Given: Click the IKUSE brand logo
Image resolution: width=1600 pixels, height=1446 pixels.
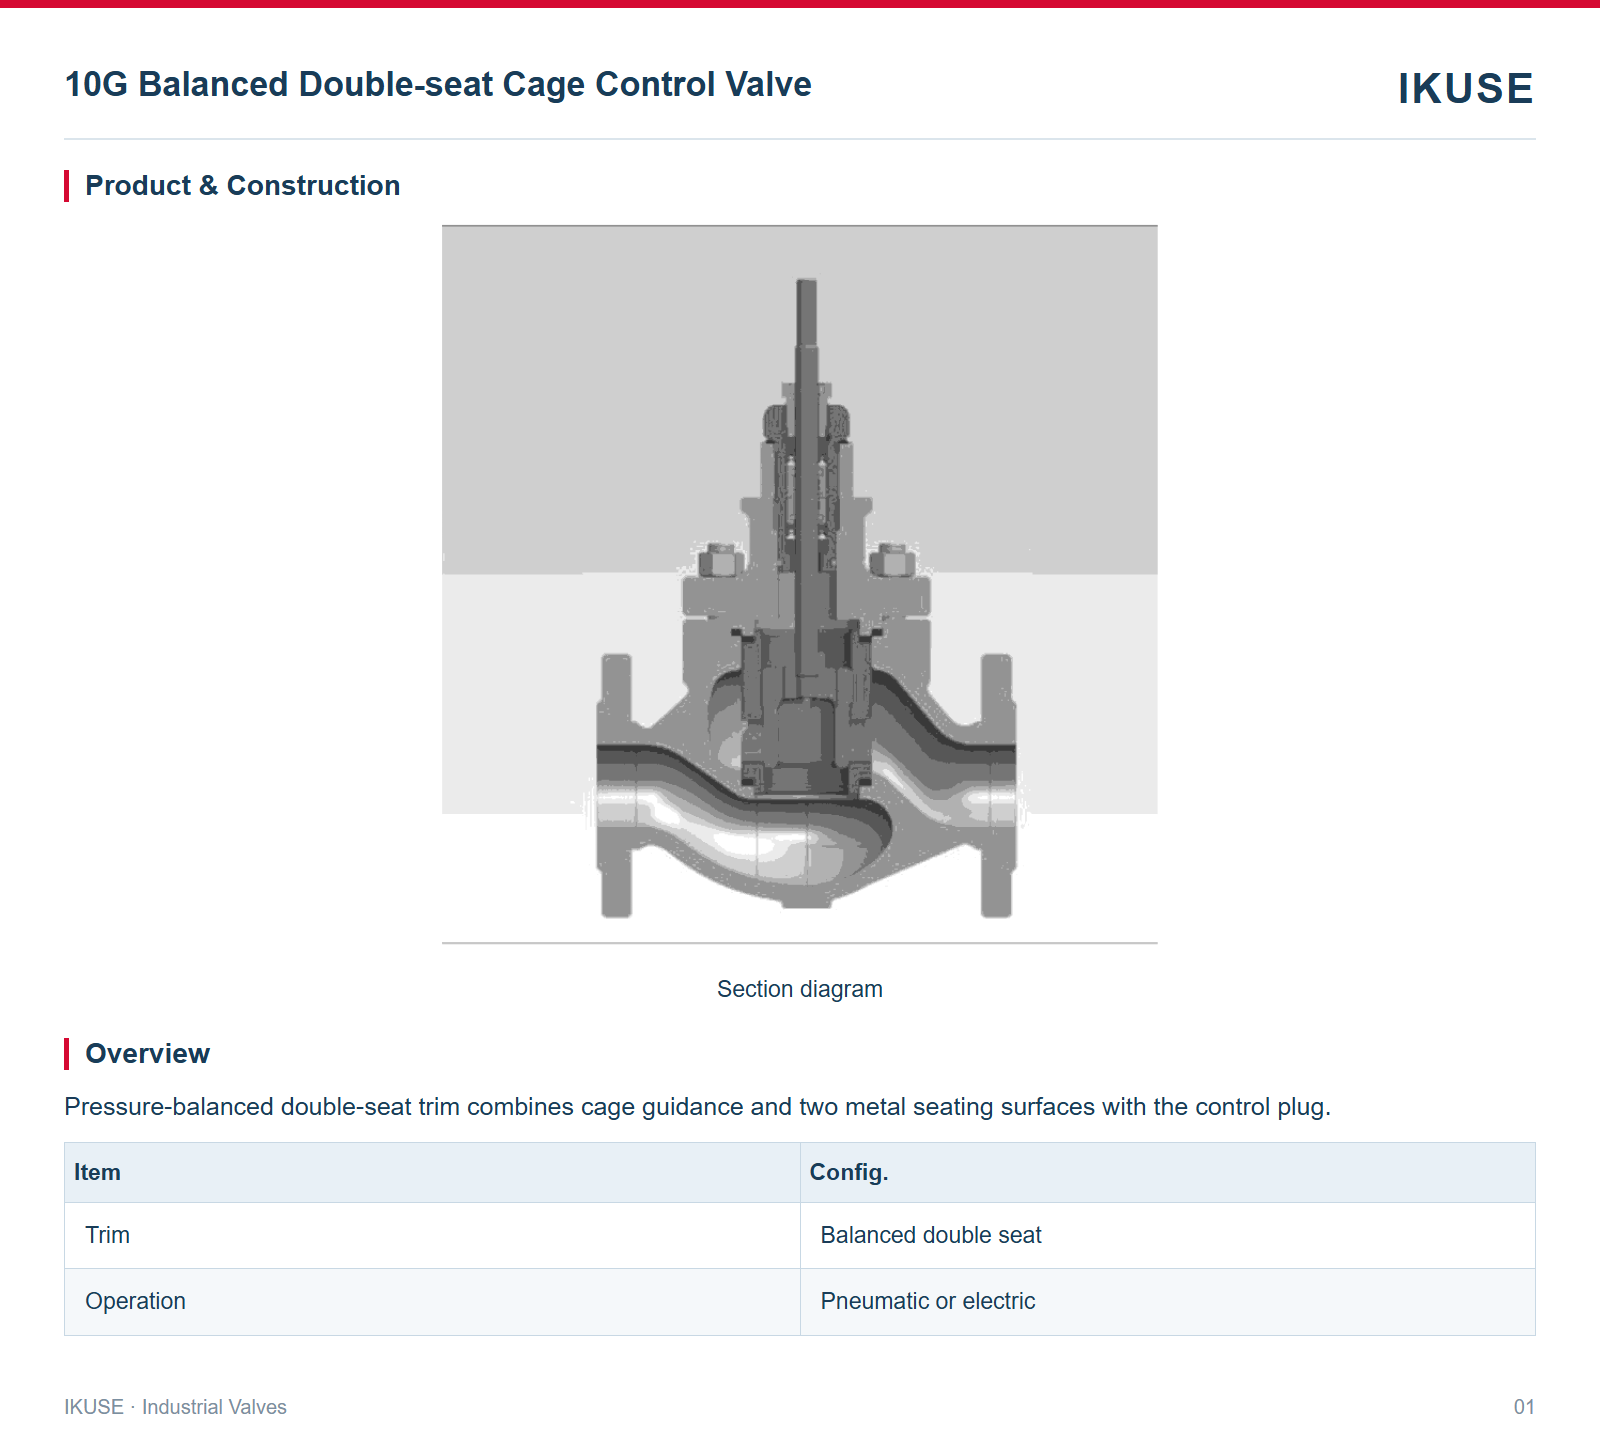Looking at the screenshot, I should tap(1465, 88).
